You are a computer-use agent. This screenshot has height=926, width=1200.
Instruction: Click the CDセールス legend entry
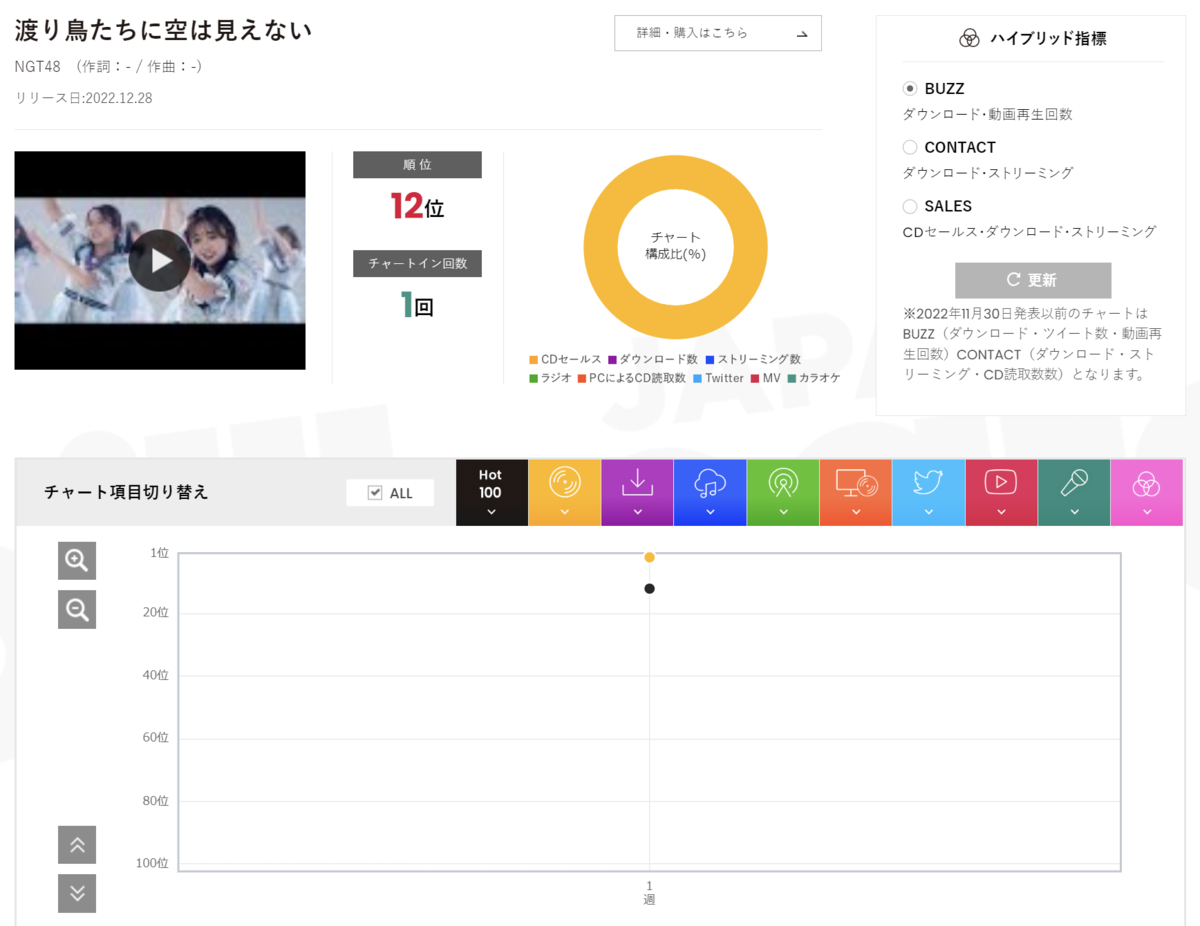(x=565, y=359)
